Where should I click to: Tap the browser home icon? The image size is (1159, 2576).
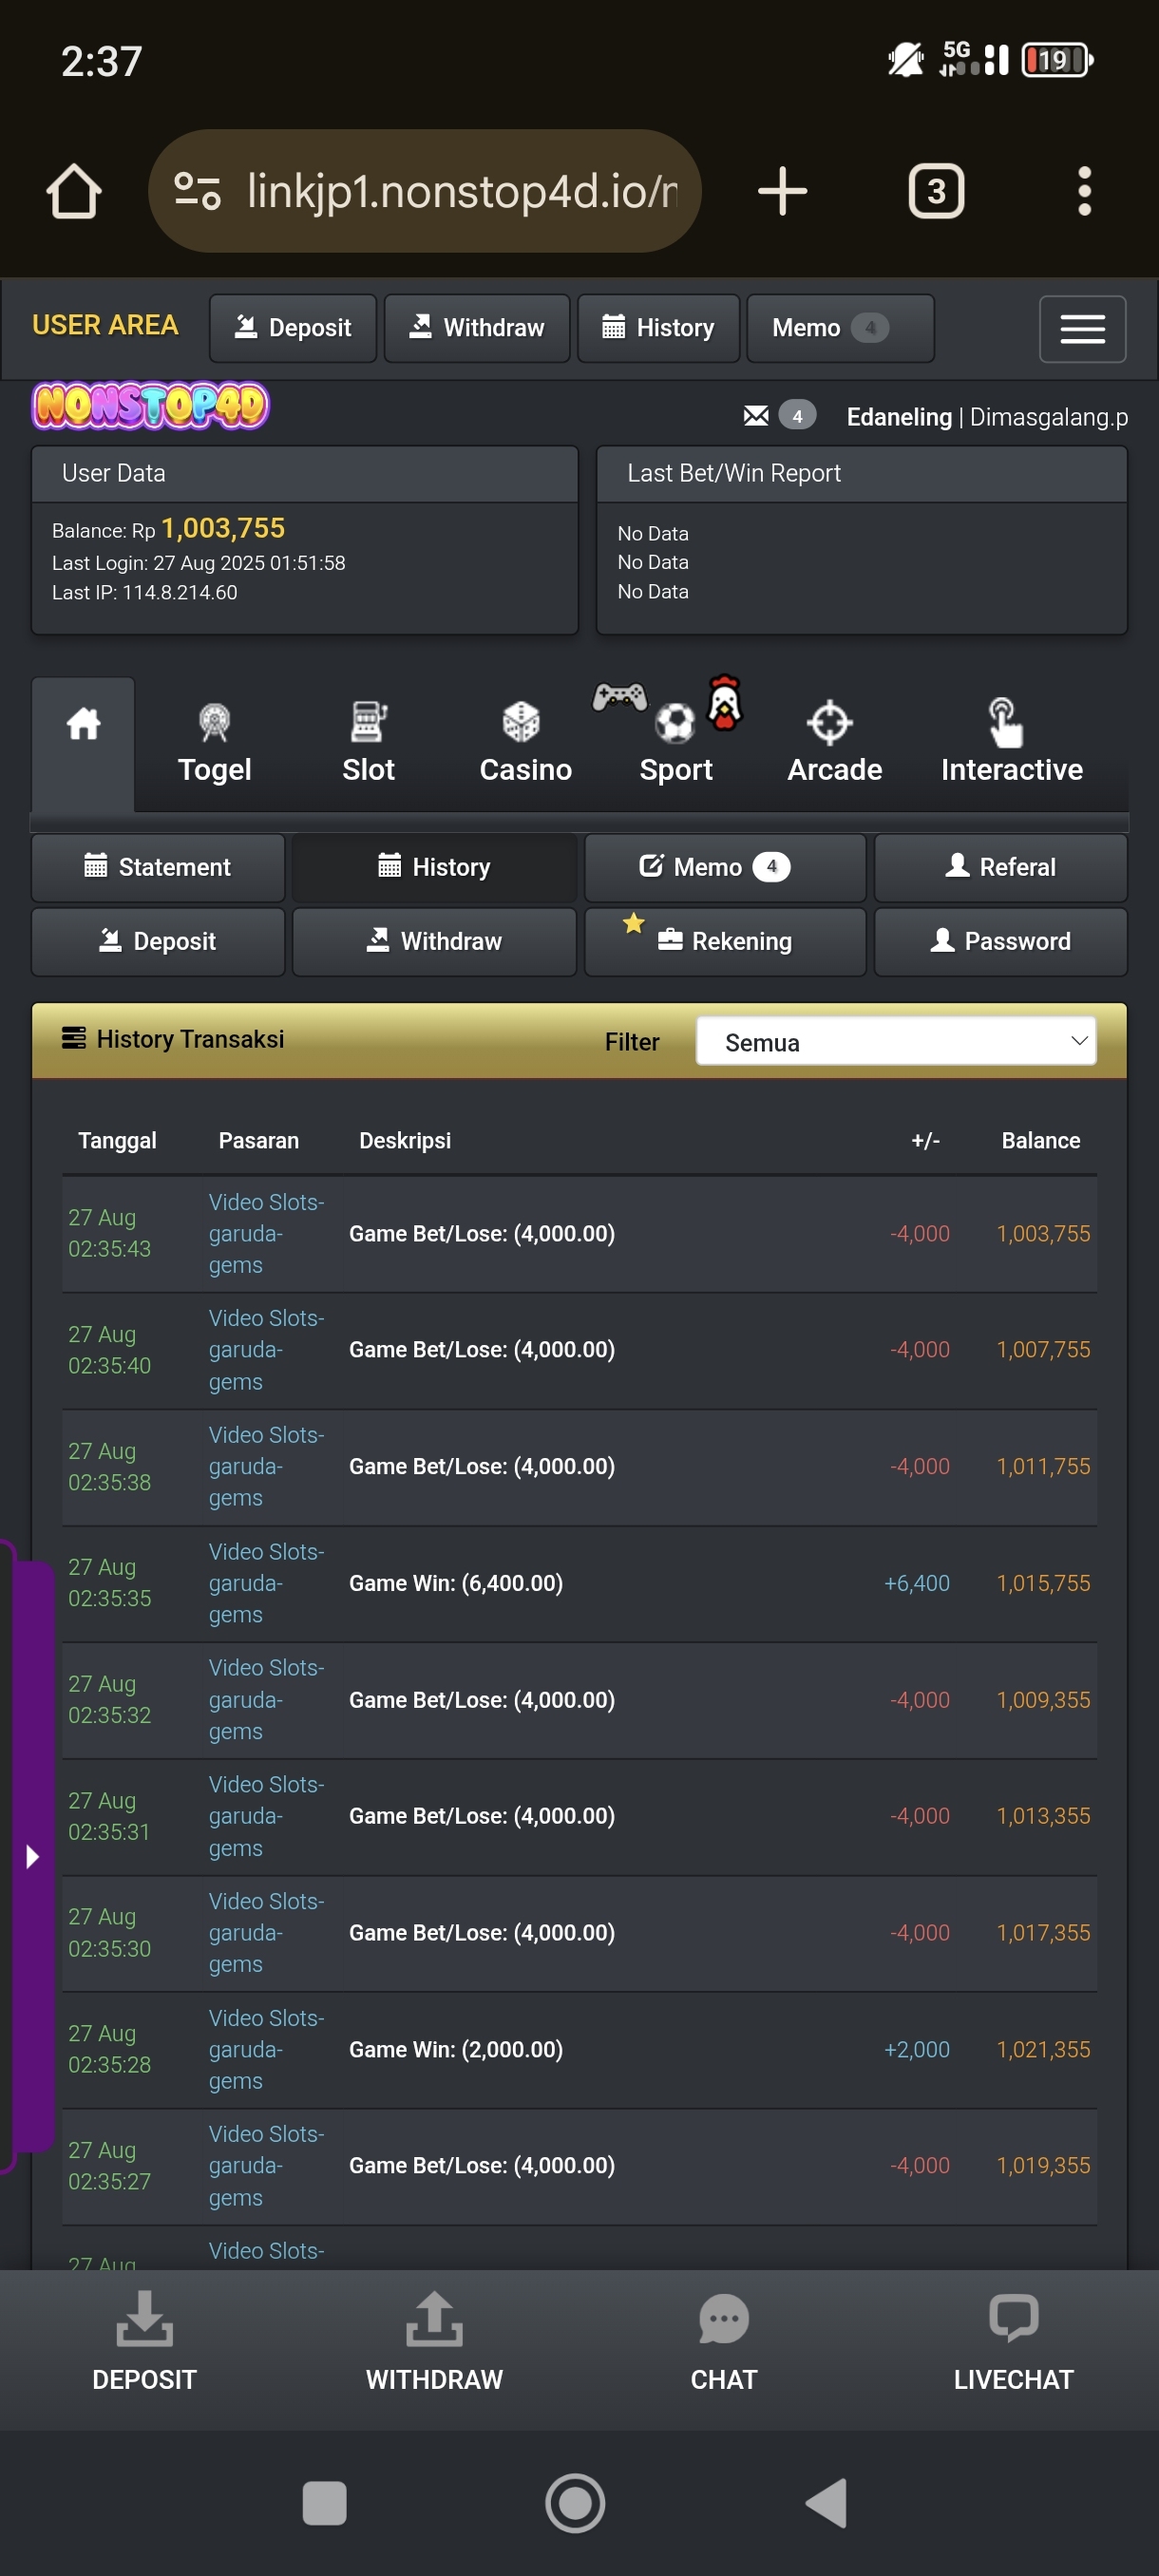click(x=74, y=191)
